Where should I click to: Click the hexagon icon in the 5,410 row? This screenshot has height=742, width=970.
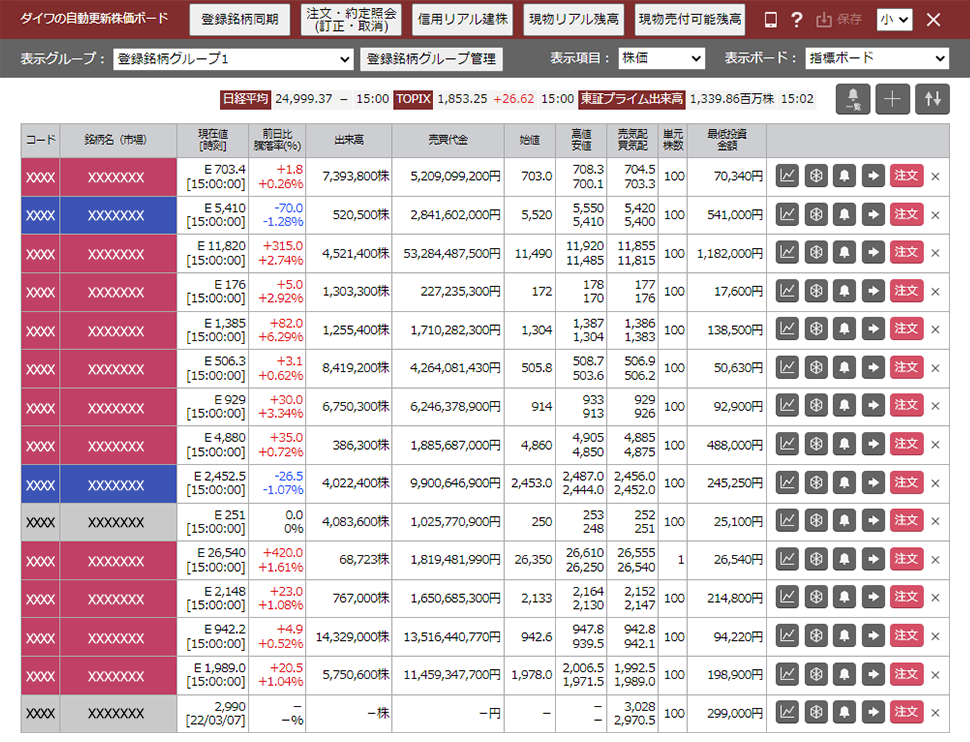point(816,215)
